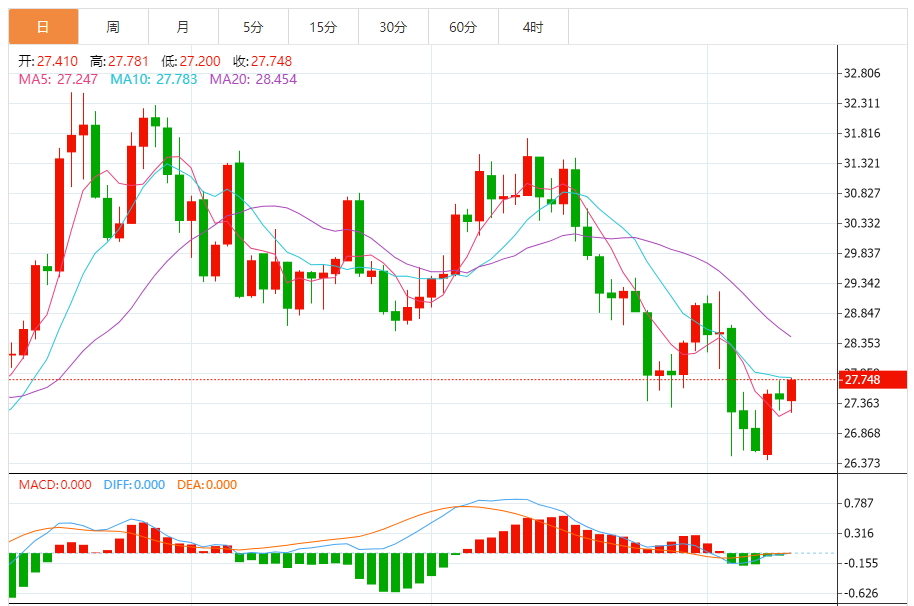The width and height of the screenshot is (914, 606).
Task: Click the 28.847 price axis label
Action: tap(862, 313)
